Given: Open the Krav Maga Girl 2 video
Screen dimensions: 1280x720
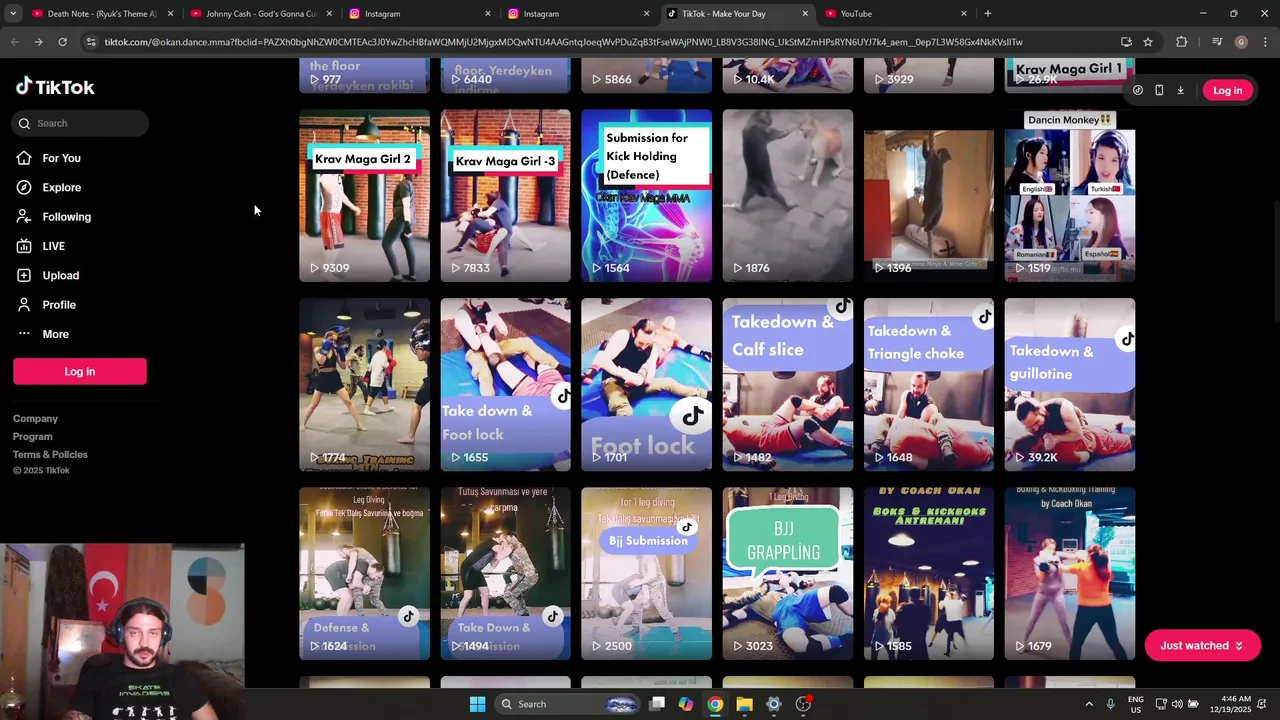Looking at the screenshot, I should [x=364, y=196].
